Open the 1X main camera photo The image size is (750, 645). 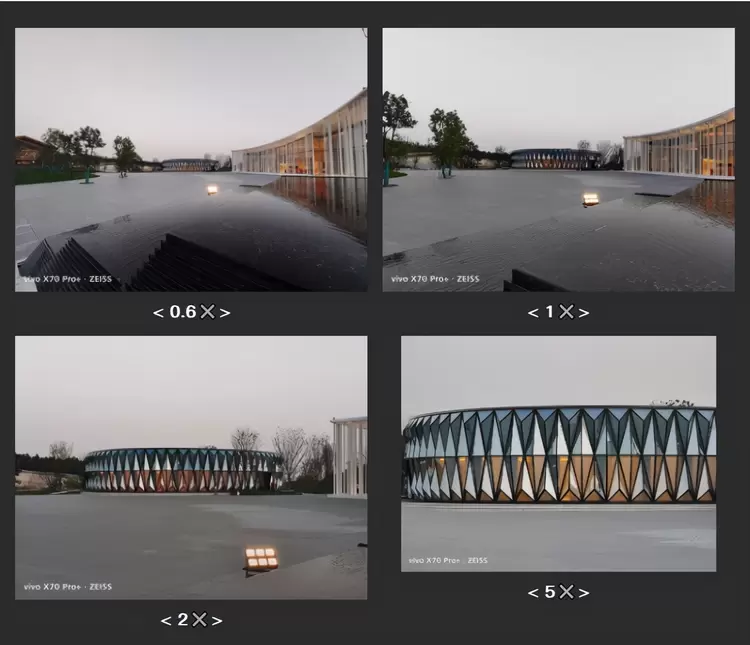[558, 159]
